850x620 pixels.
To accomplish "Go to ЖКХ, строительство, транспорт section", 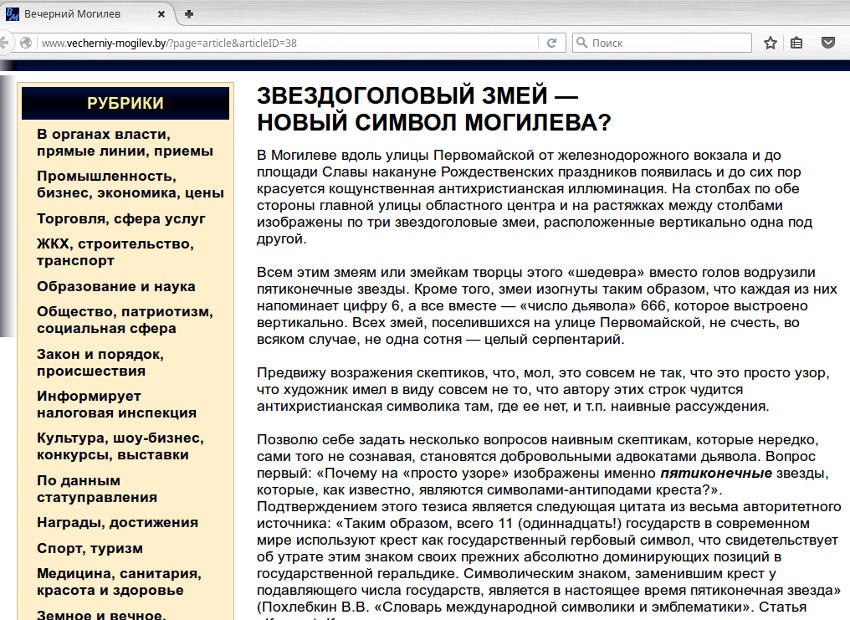I will [115, 252].
